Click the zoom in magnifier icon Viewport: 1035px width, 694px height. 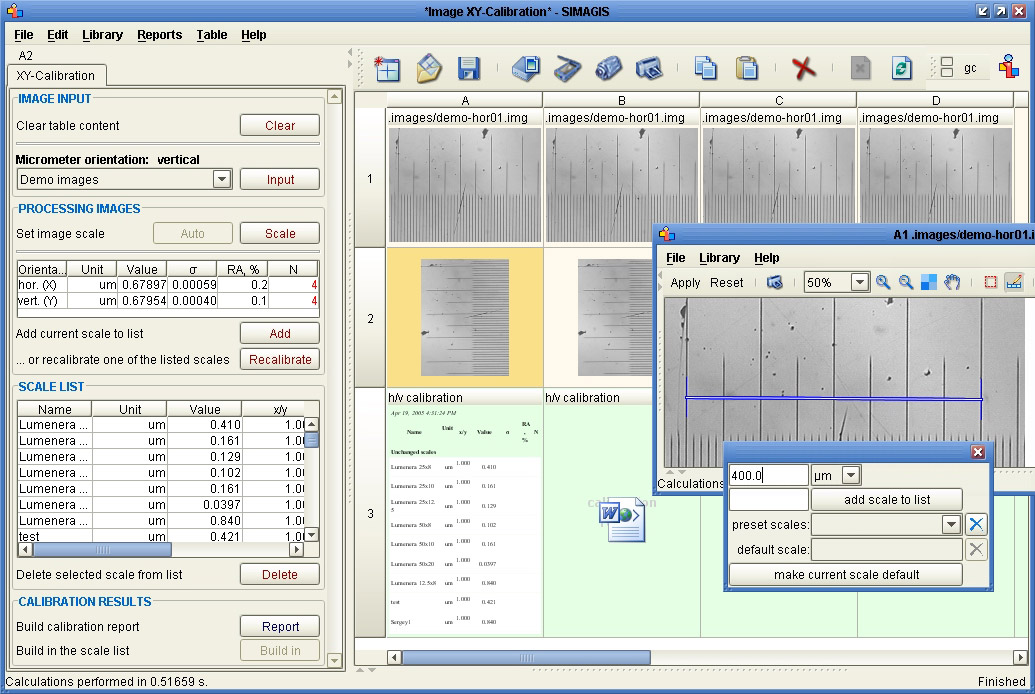[x=883, y=282]
